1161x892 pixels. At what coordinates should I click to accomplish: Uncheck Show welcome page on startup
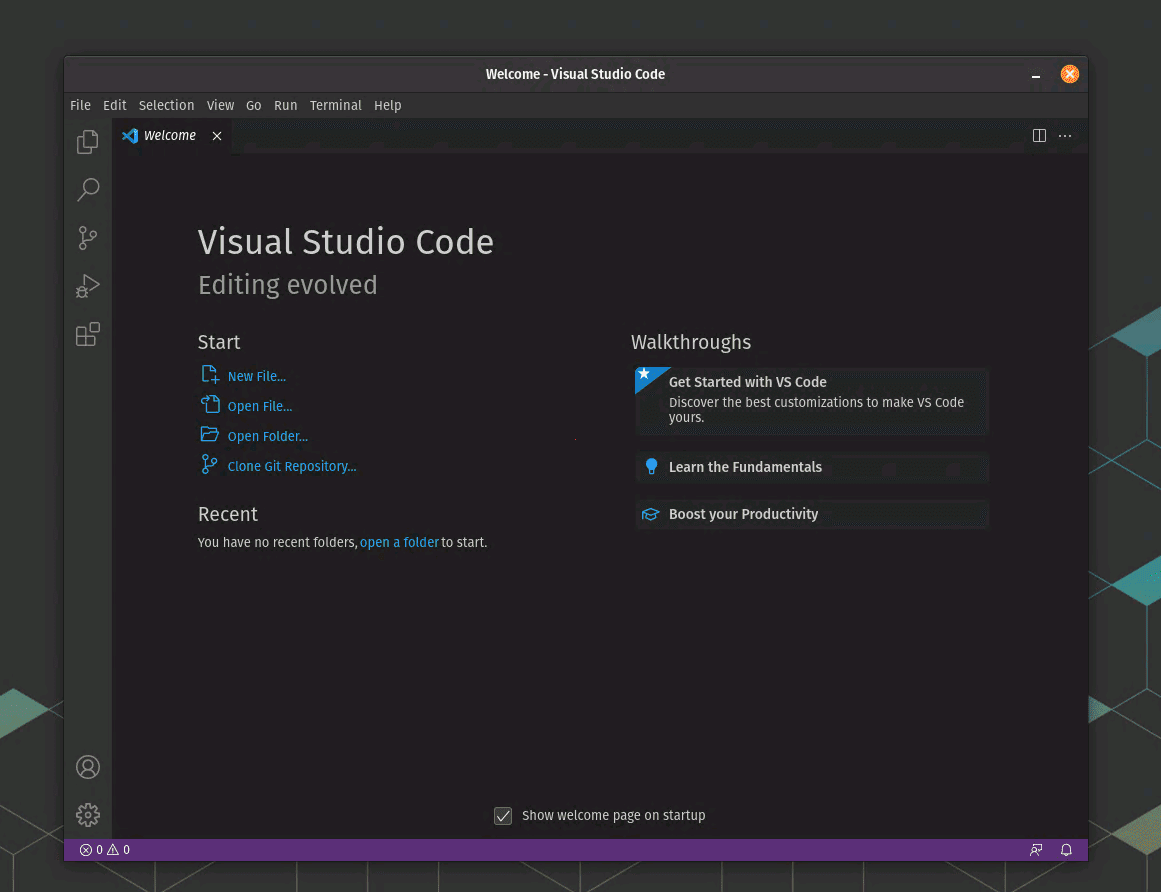tap(503, 816)
